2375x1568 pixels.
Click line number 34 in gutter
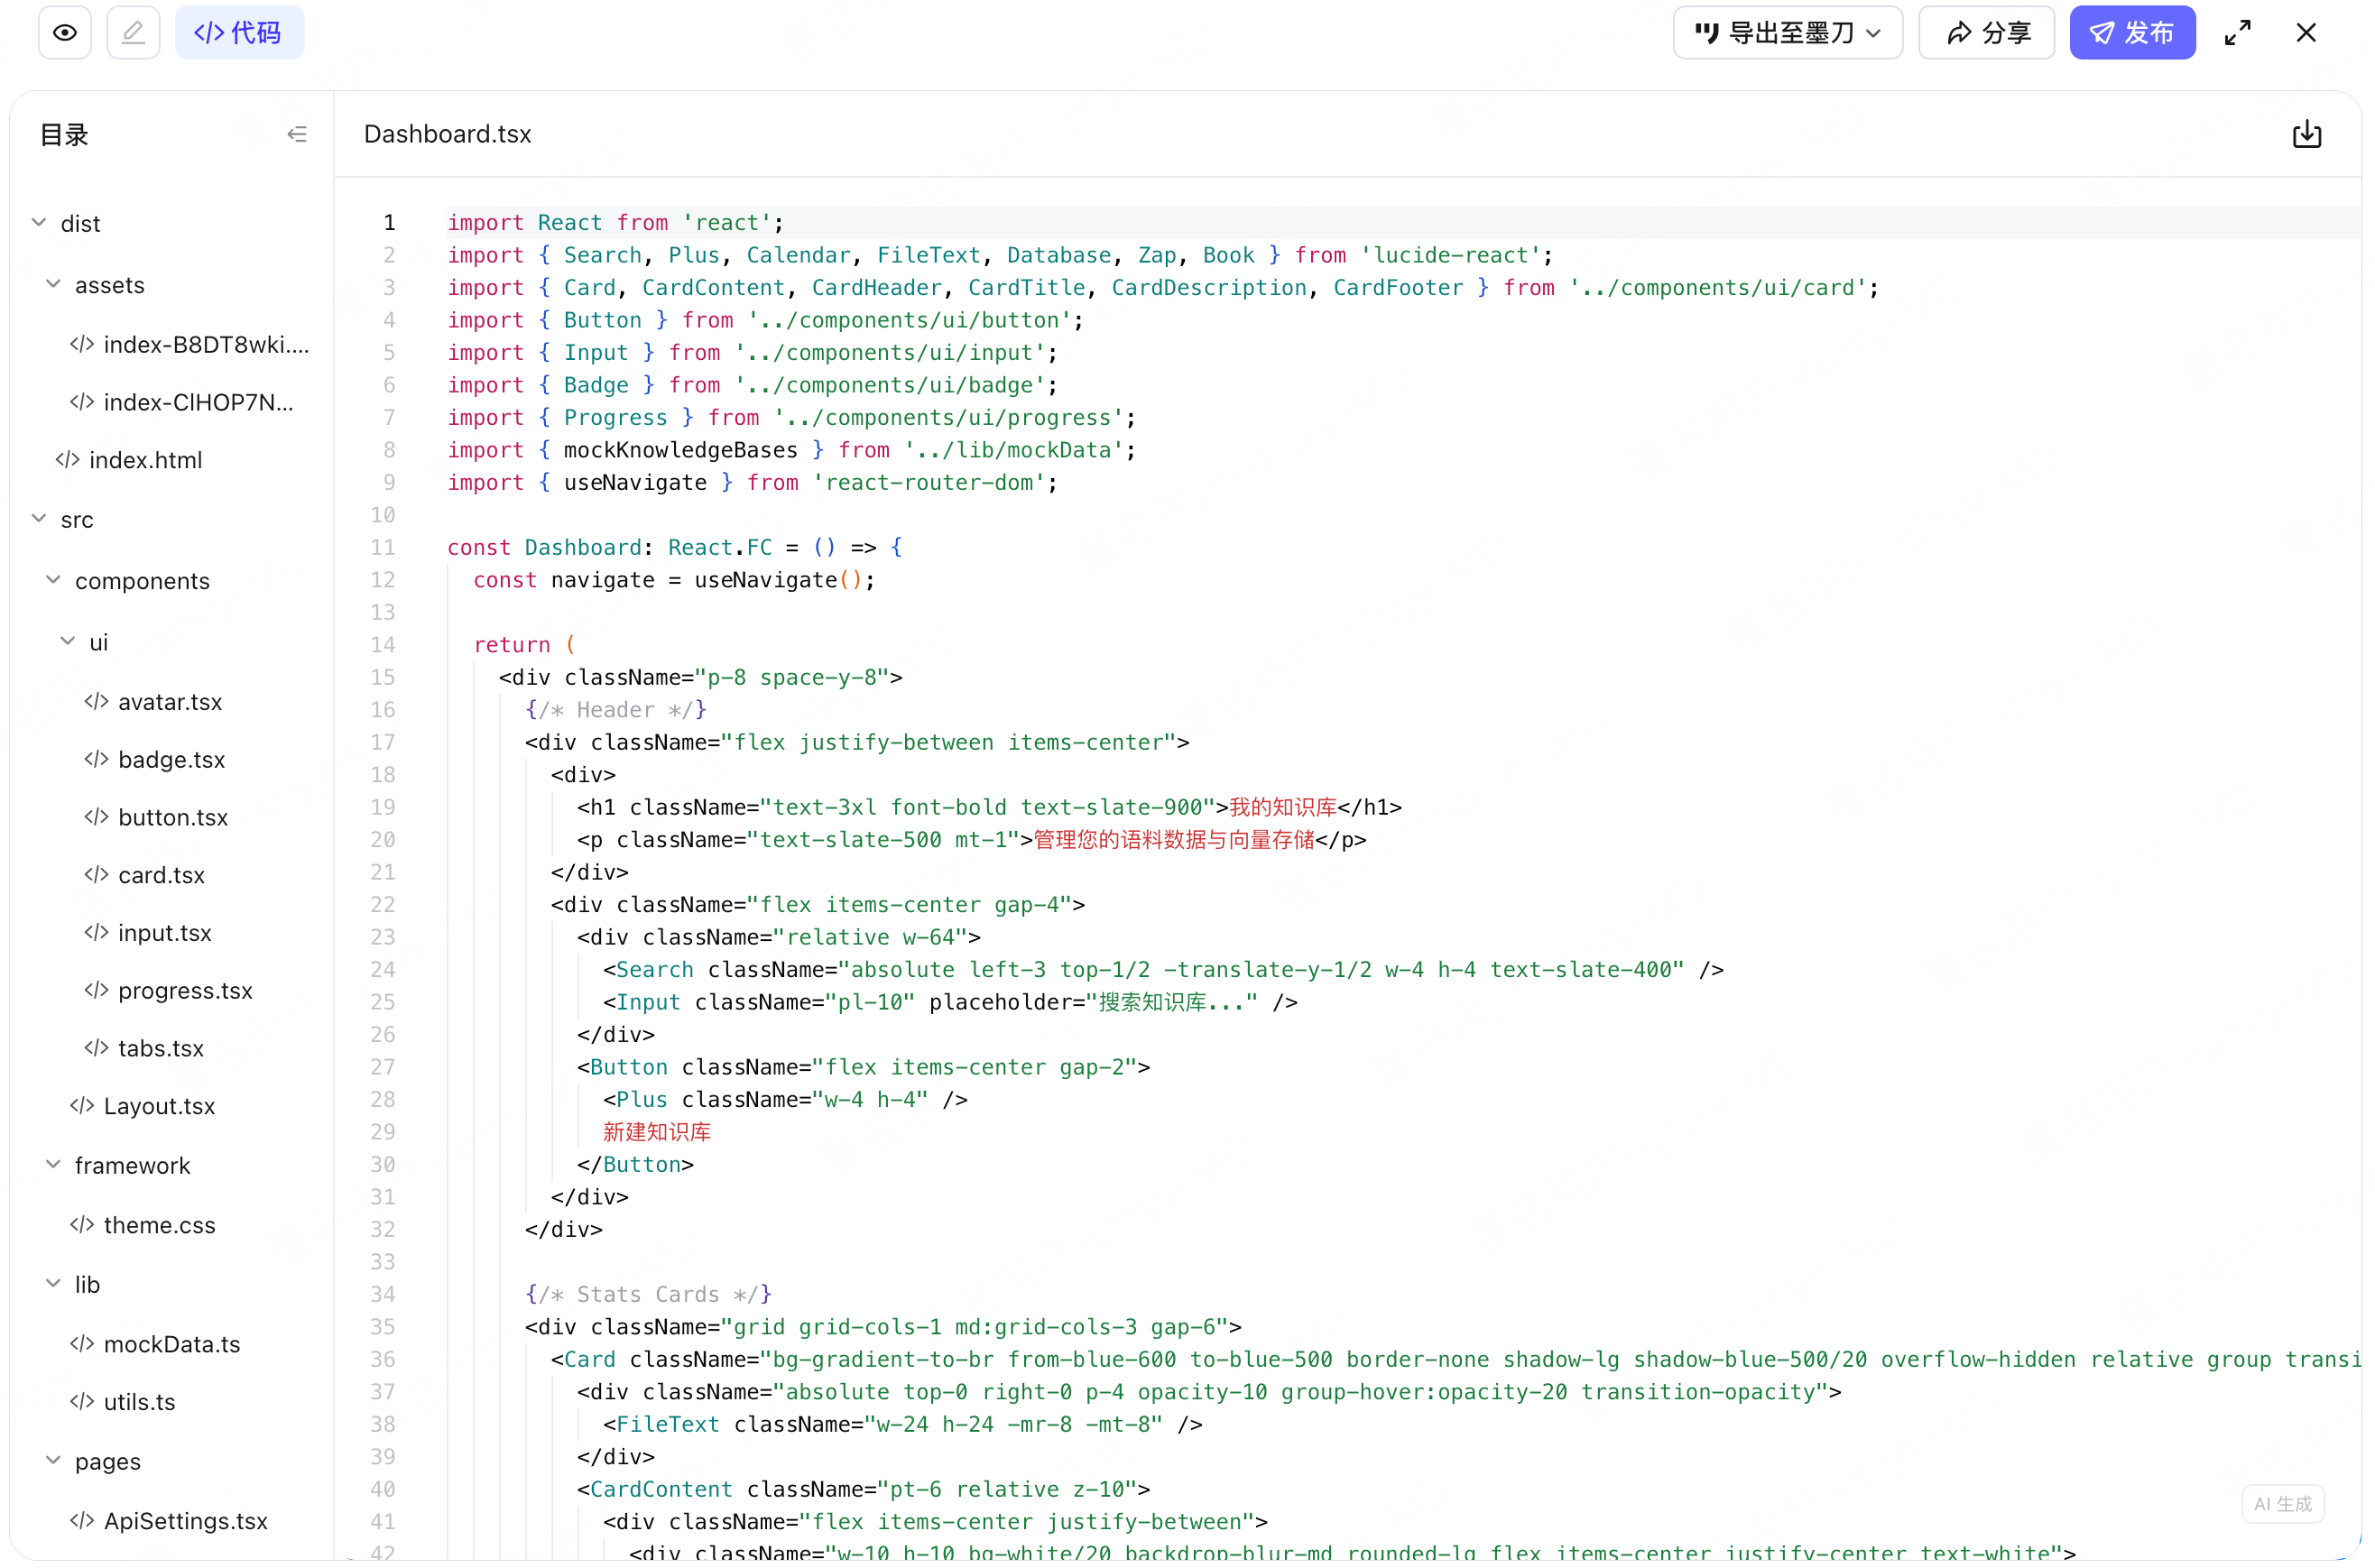tap(383, 1295)
